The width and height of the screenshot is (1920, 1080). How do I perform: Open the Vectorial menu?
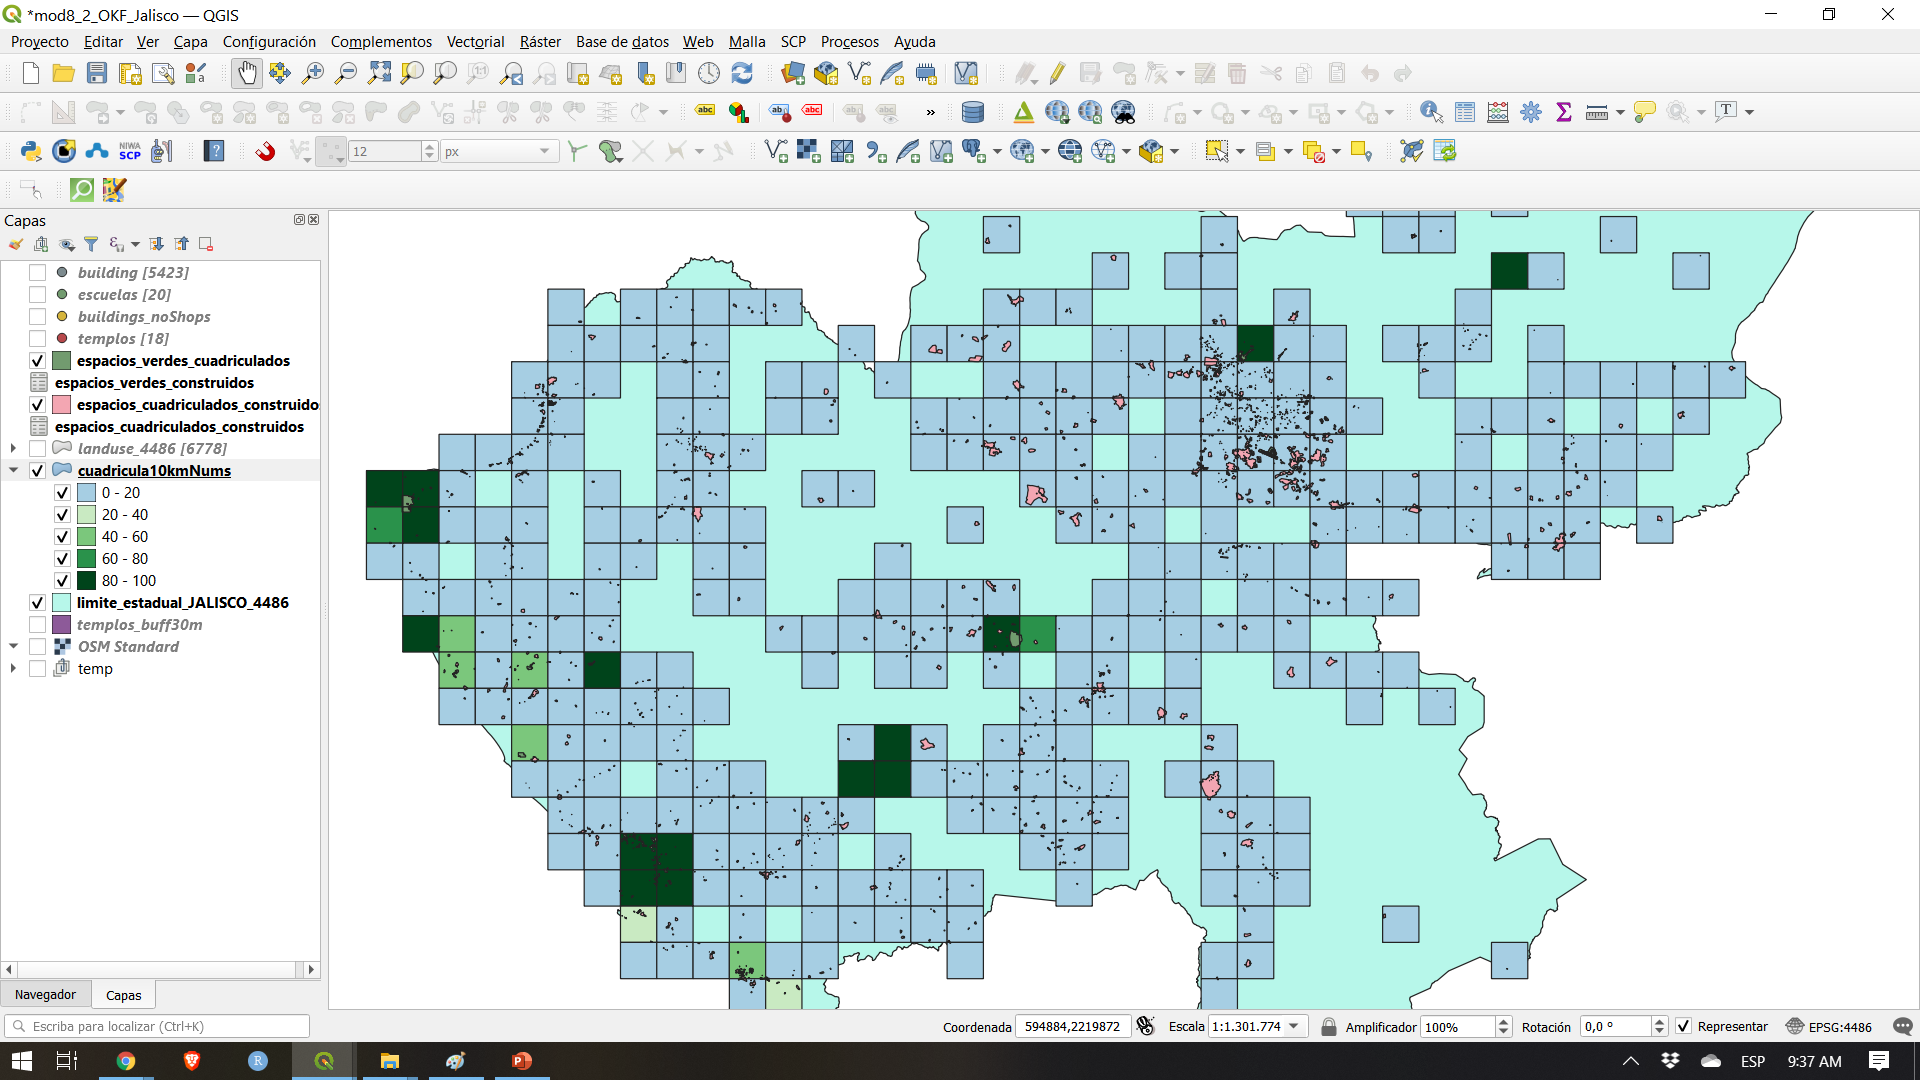pos(475,41)
